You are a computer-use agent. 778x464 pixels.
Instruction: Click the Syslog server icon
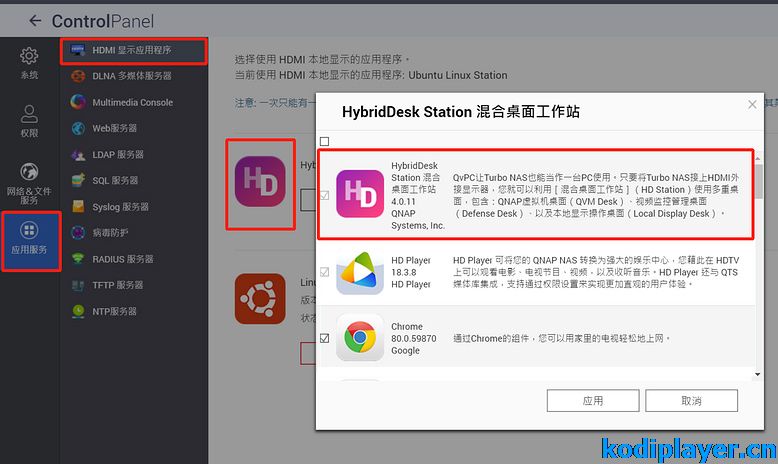[x=78, y=206]
